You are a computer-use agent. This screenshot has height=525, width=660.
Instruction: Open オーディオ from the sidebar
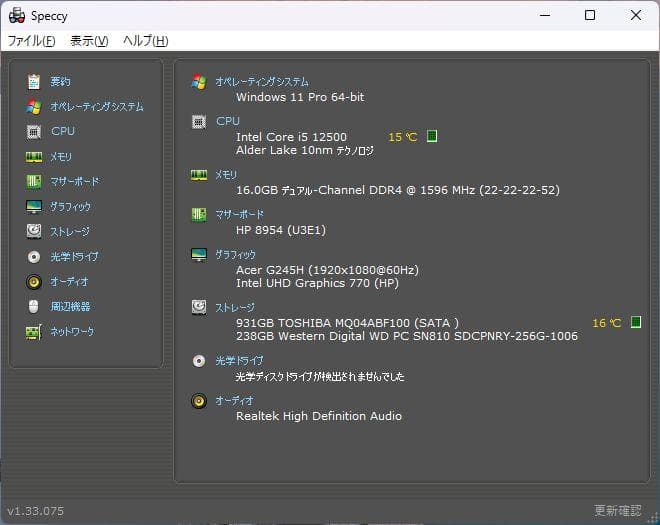[x=69, y=281]
